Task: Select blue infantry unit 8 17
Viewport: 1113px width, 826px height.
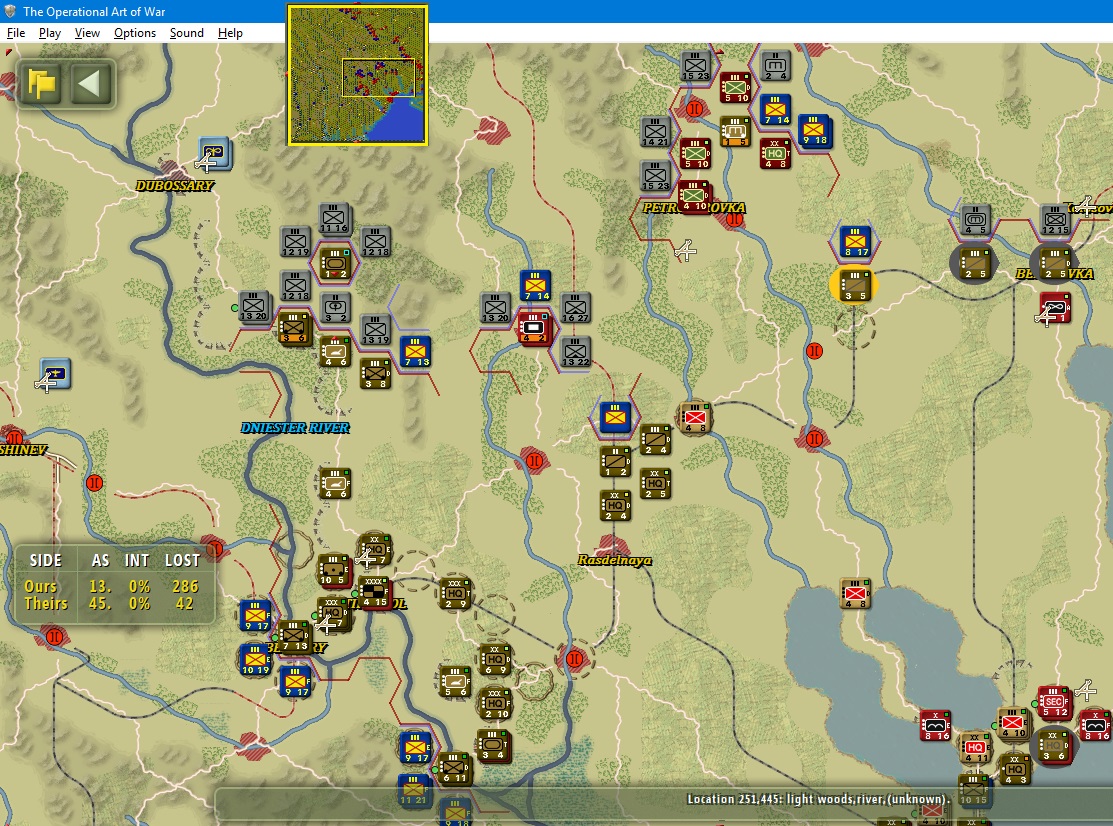Action: pos(855,243)
